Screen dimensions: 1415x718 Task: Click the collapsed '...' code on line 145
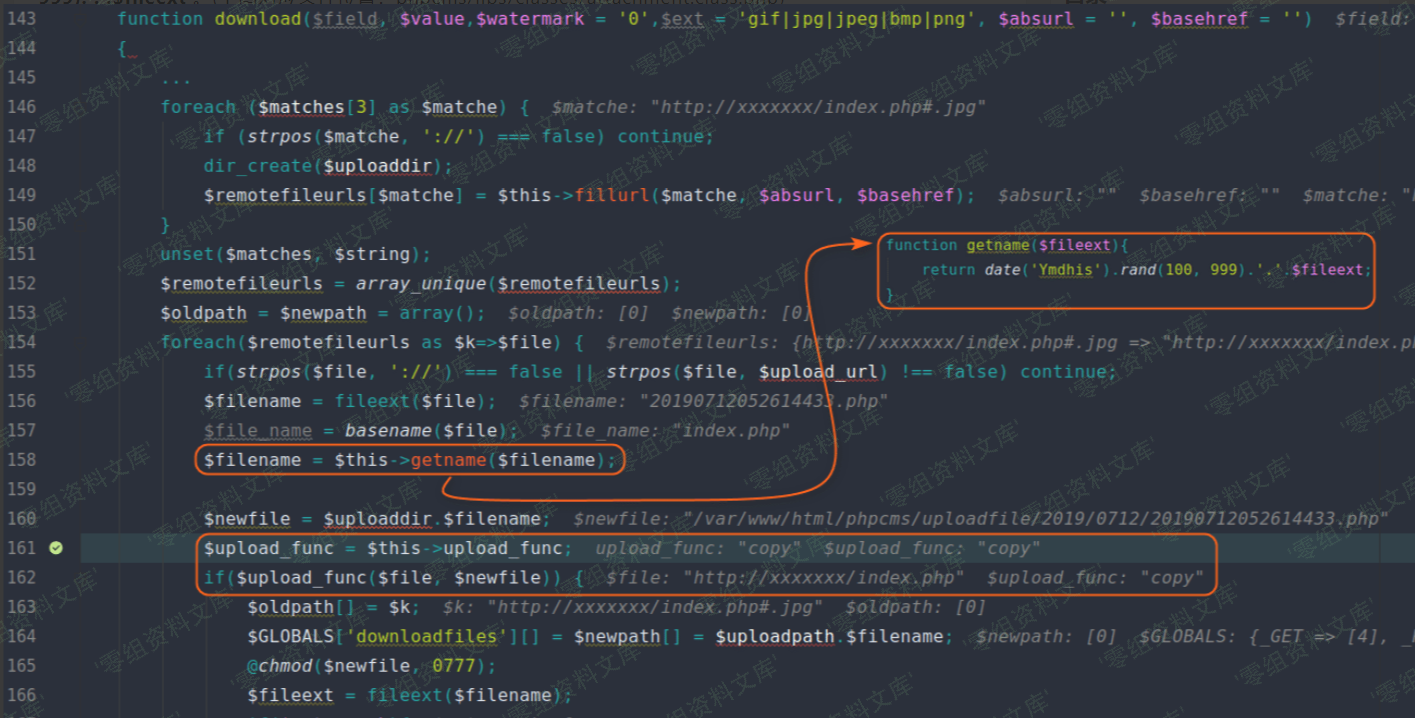click(176, 78)
